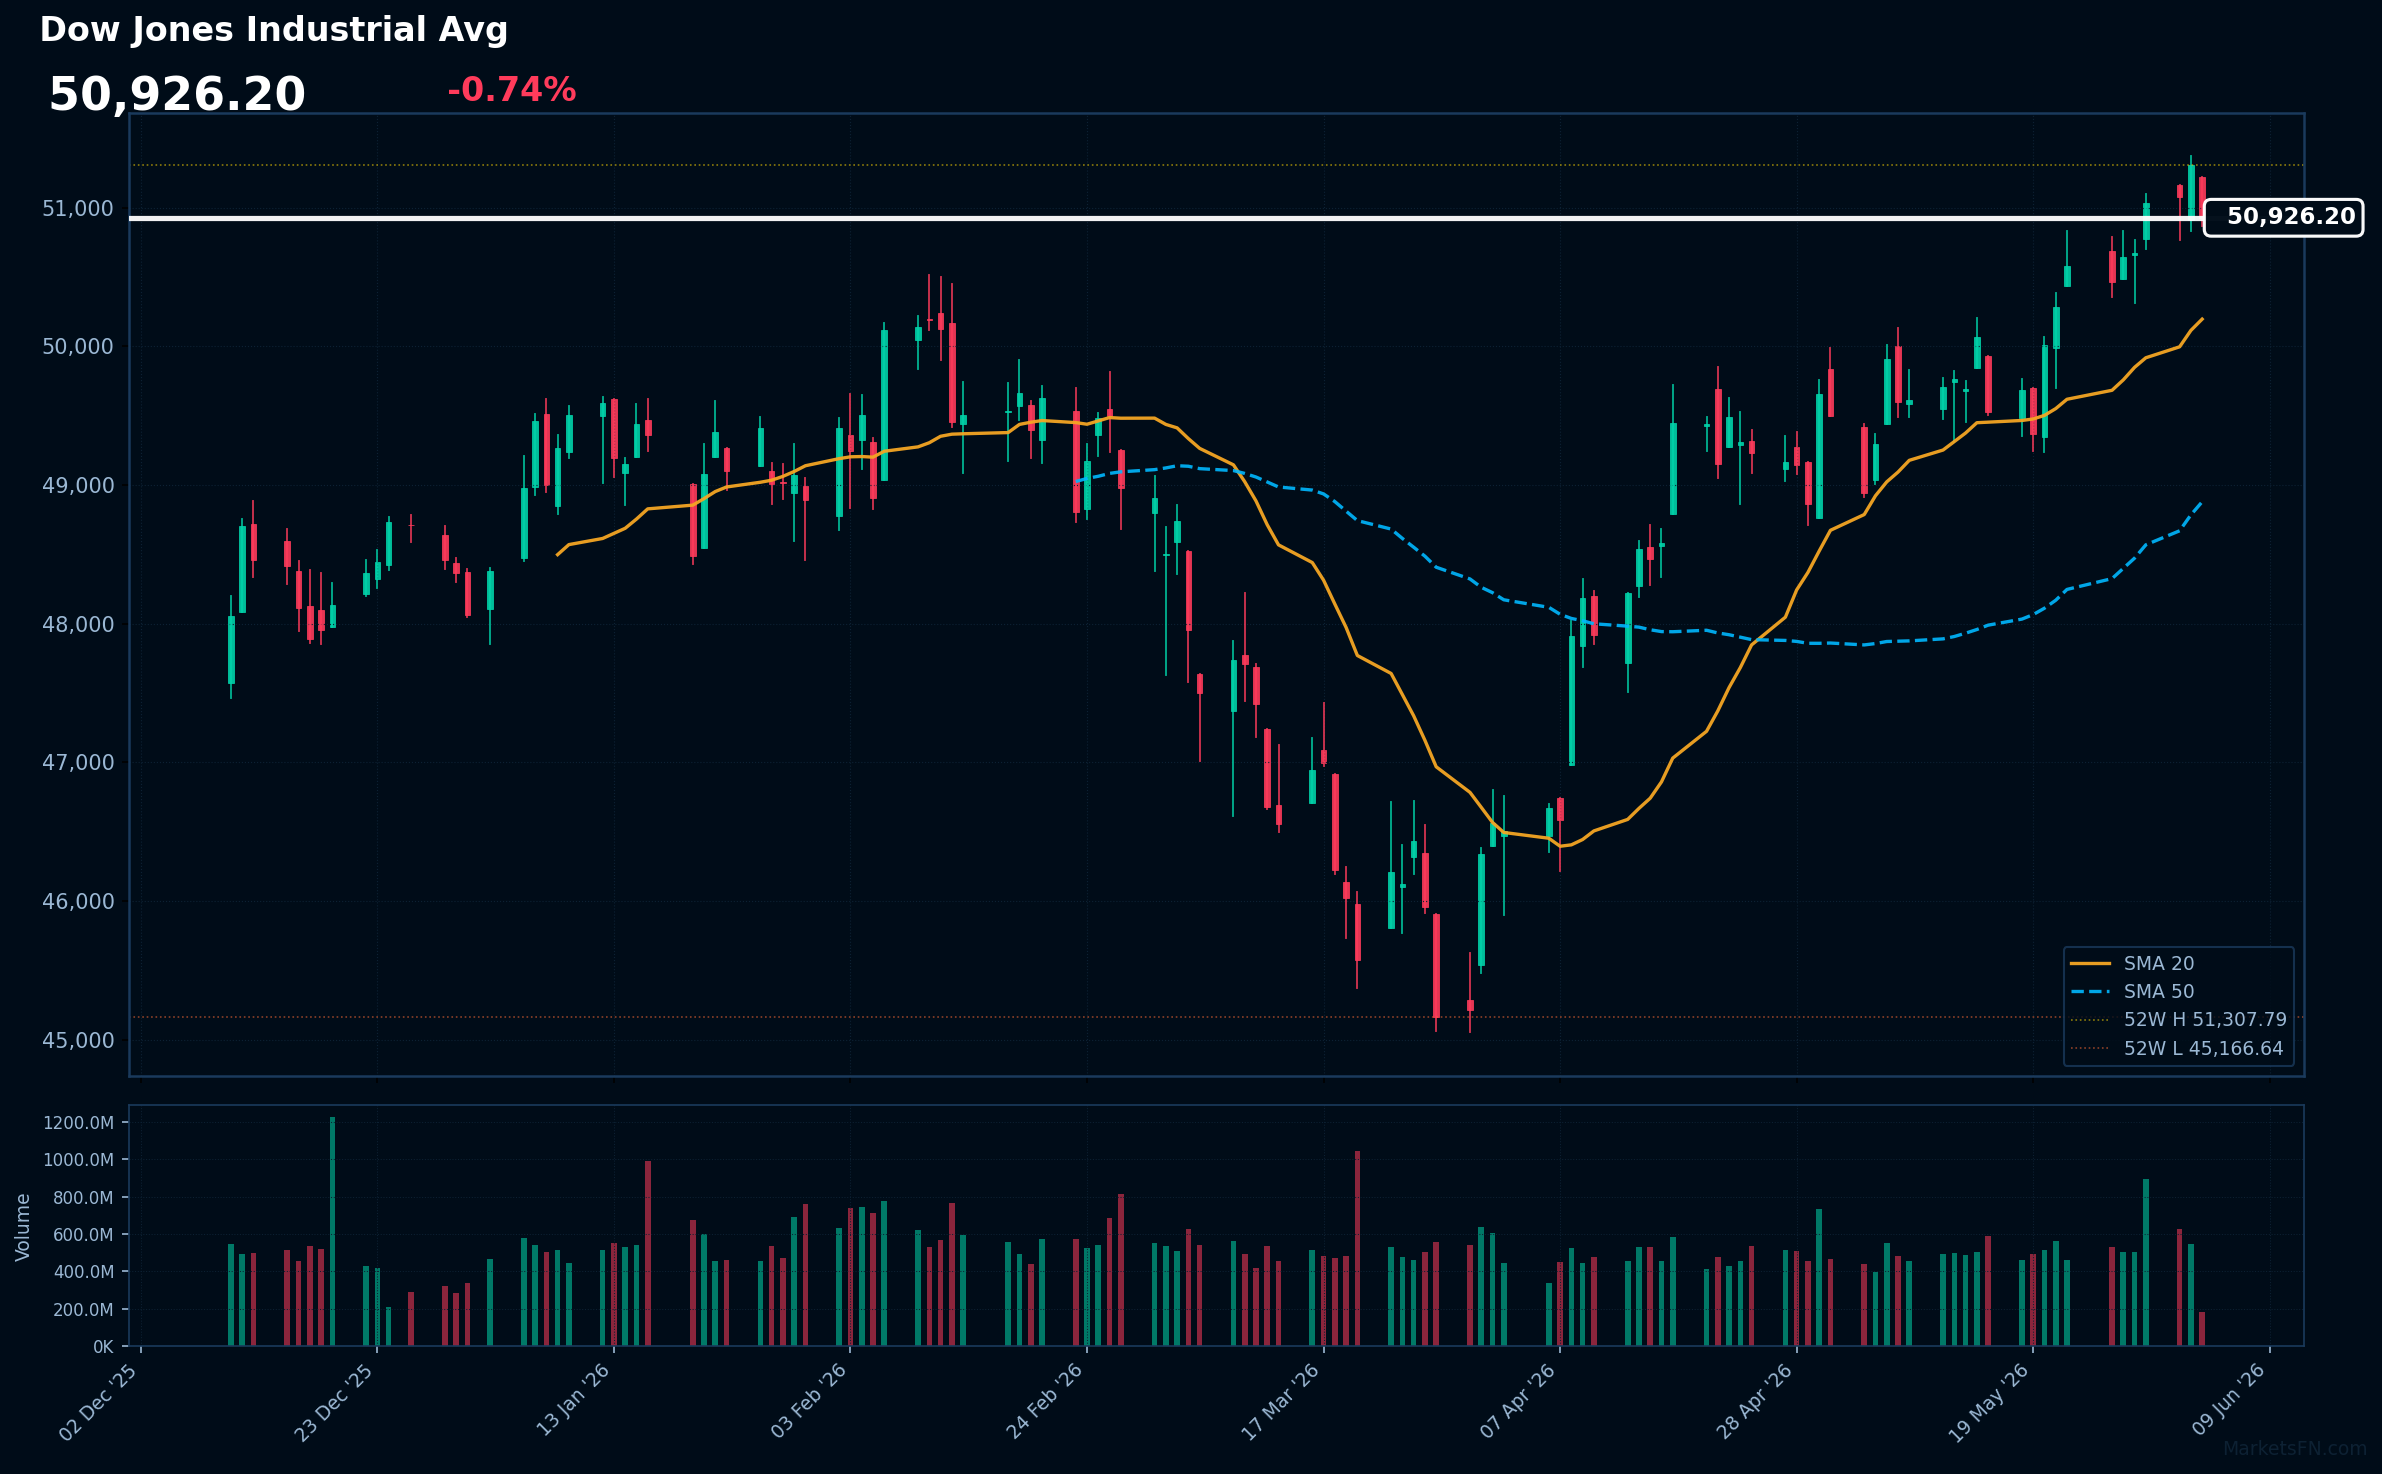This screenshot has width=2382, height=1474.
Task: Click the tallest green volume bar near 1200M
Action: 332,1232
